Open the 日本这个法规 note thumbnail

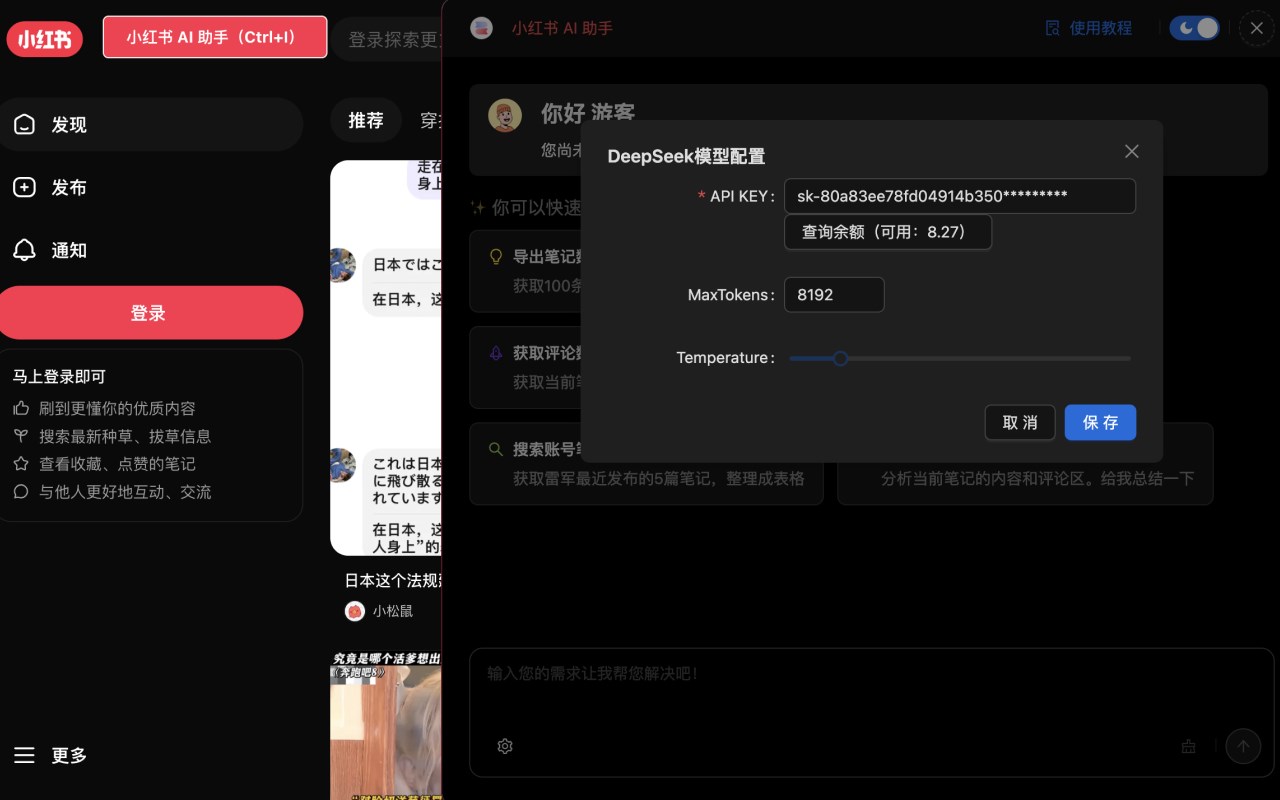click(x=386, y=357)
